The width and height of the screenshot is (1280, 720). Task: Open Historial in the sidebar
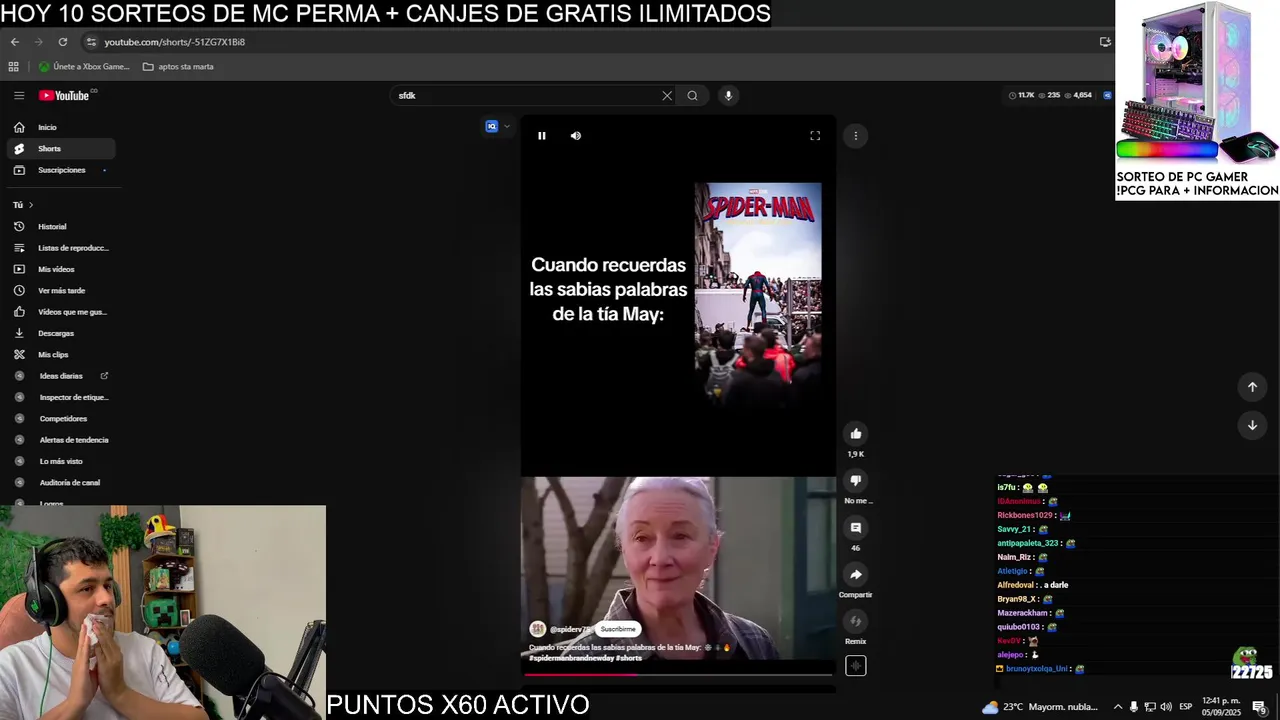pos(60,226)
